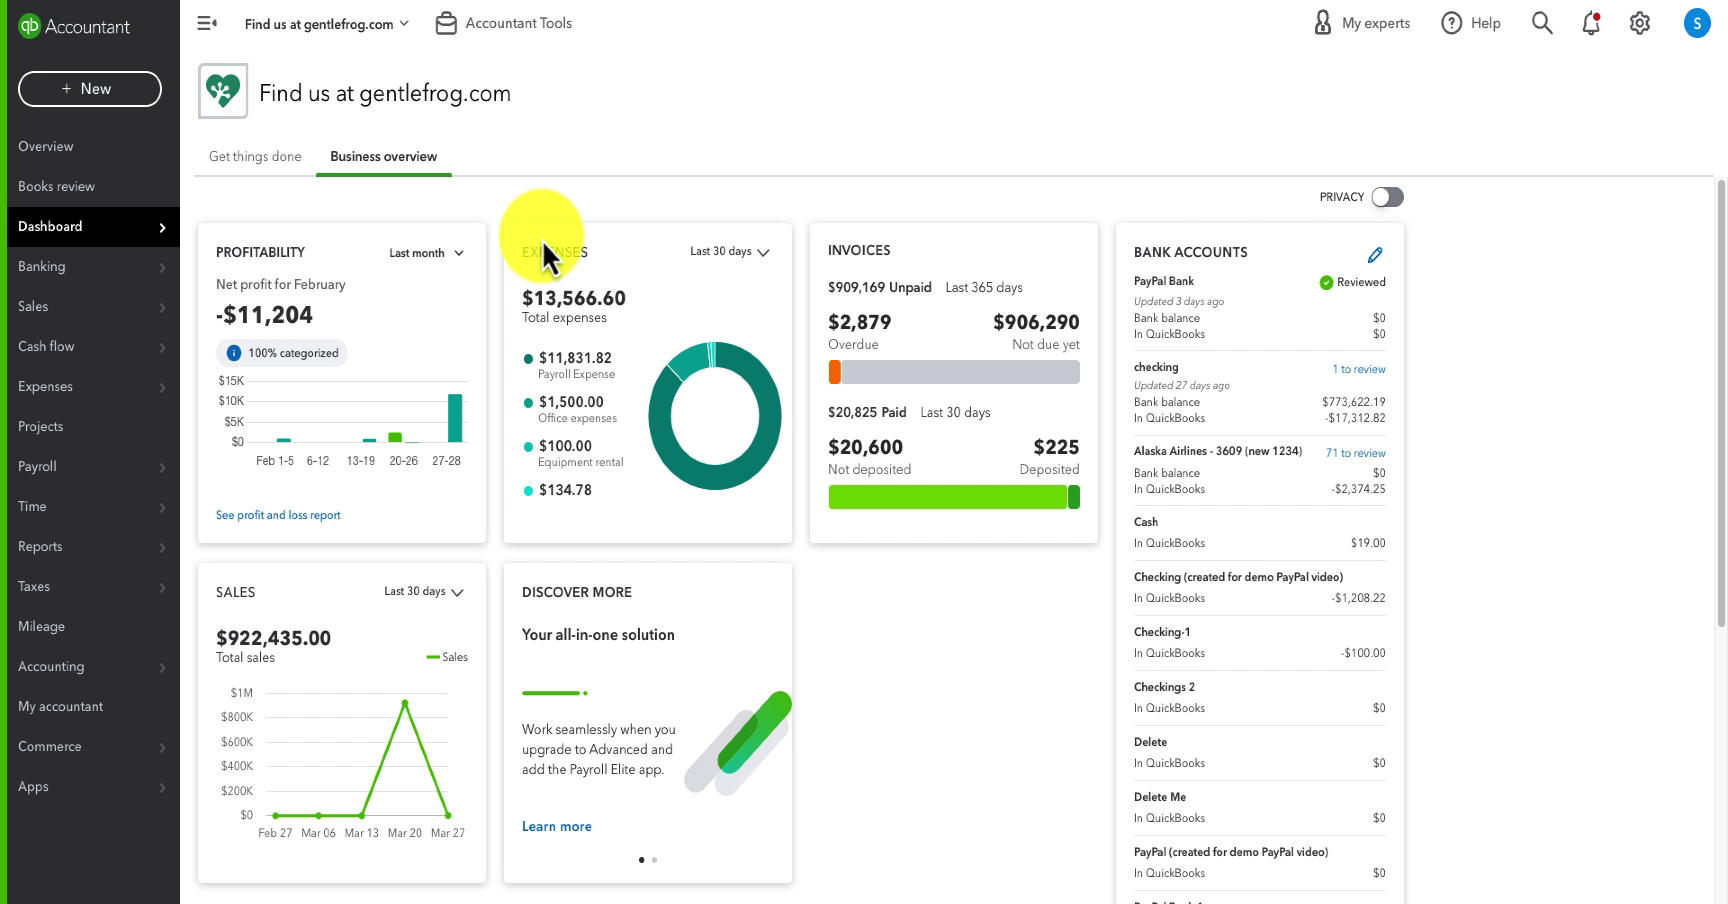The width and height of the screenshot is (1728, 904).
Task: Expand the Expenses sidebar submenu
Action: coord(162,387)
